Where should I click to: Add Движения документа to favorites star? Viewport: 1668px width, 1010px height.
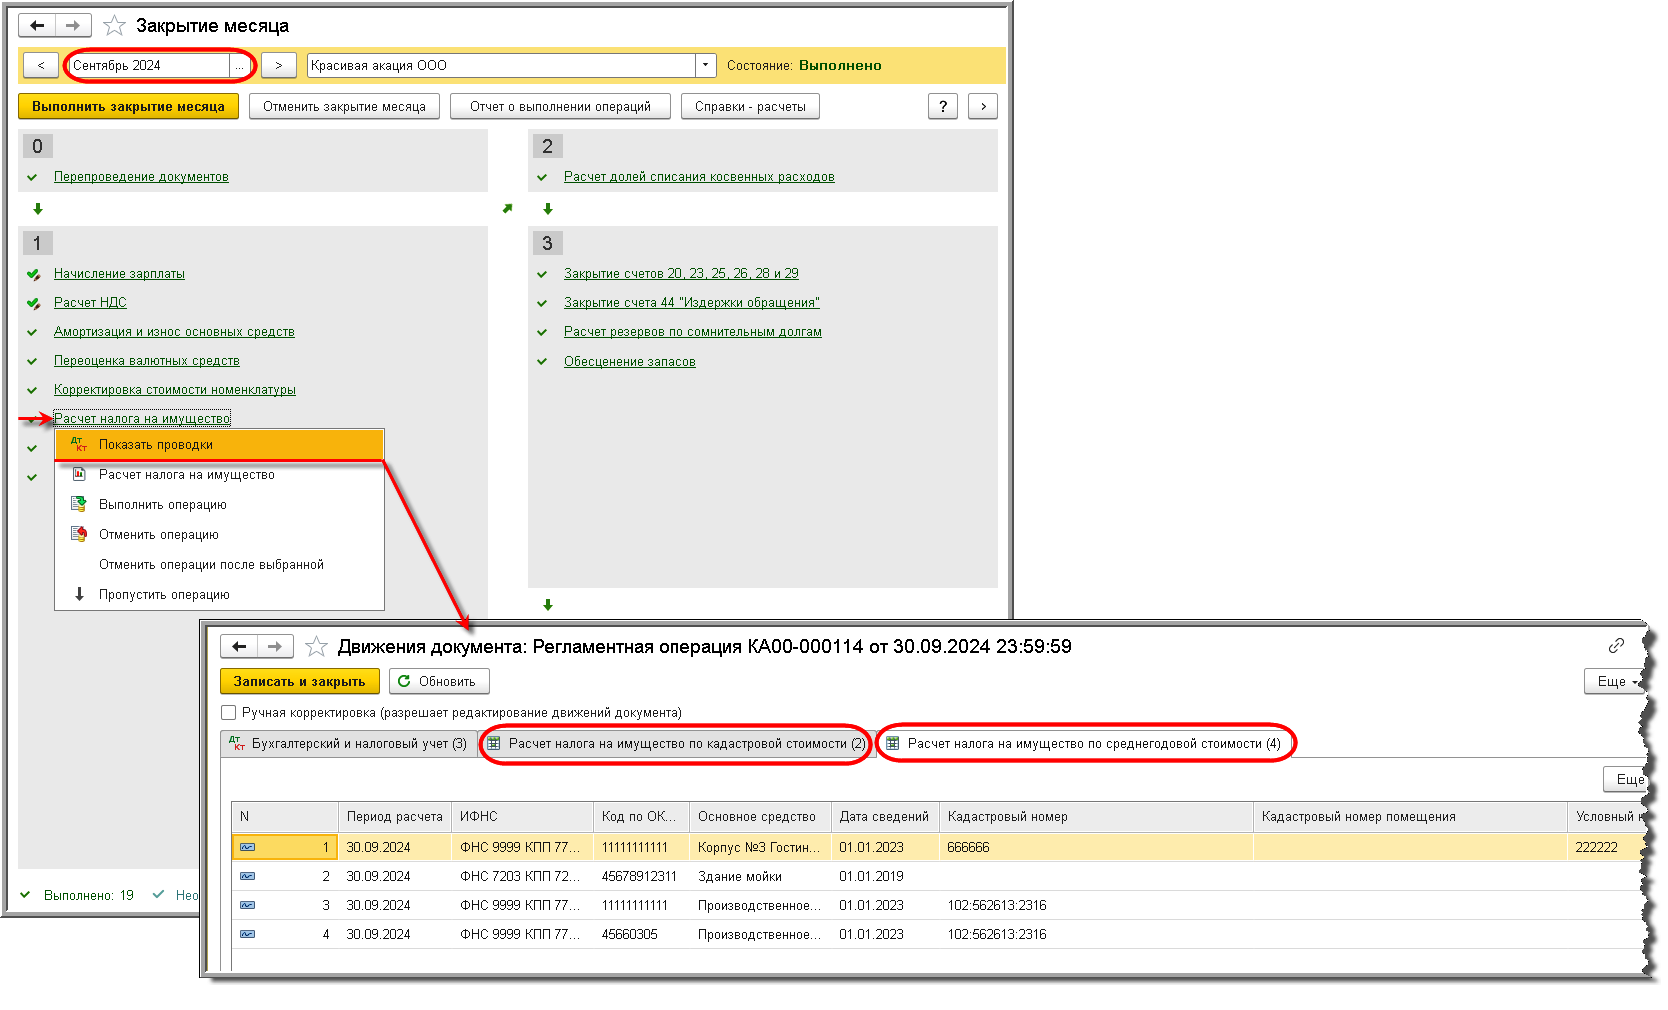click(x=316, y=647)
